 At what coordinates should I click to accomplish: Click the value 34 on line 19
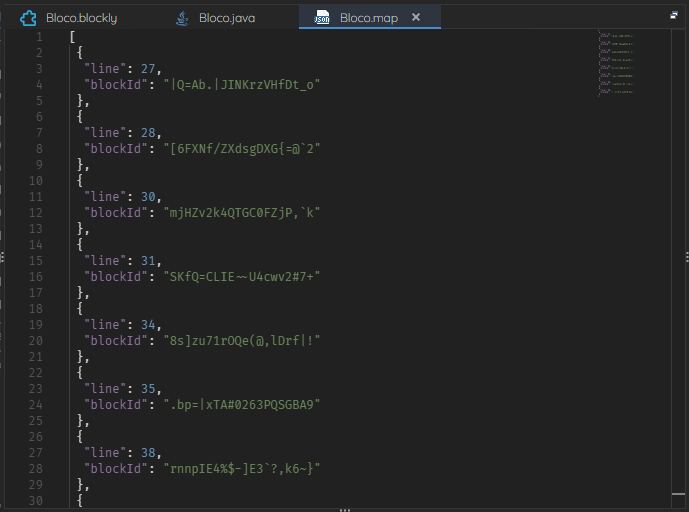click(148, 325)
